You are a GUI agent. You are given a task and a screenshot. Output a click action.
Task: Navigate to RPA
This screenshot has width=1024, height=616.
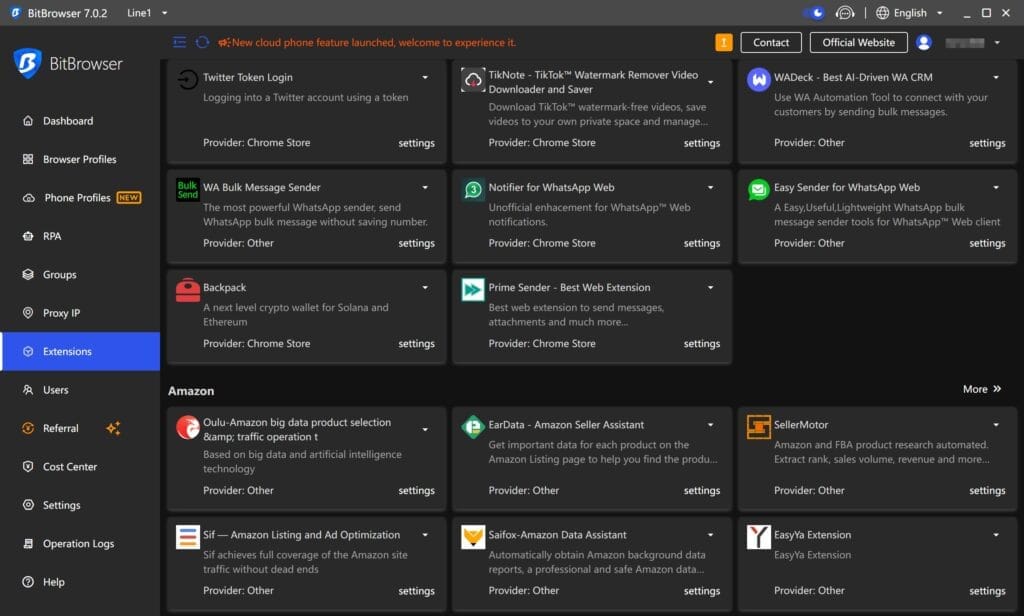[80, 236]
